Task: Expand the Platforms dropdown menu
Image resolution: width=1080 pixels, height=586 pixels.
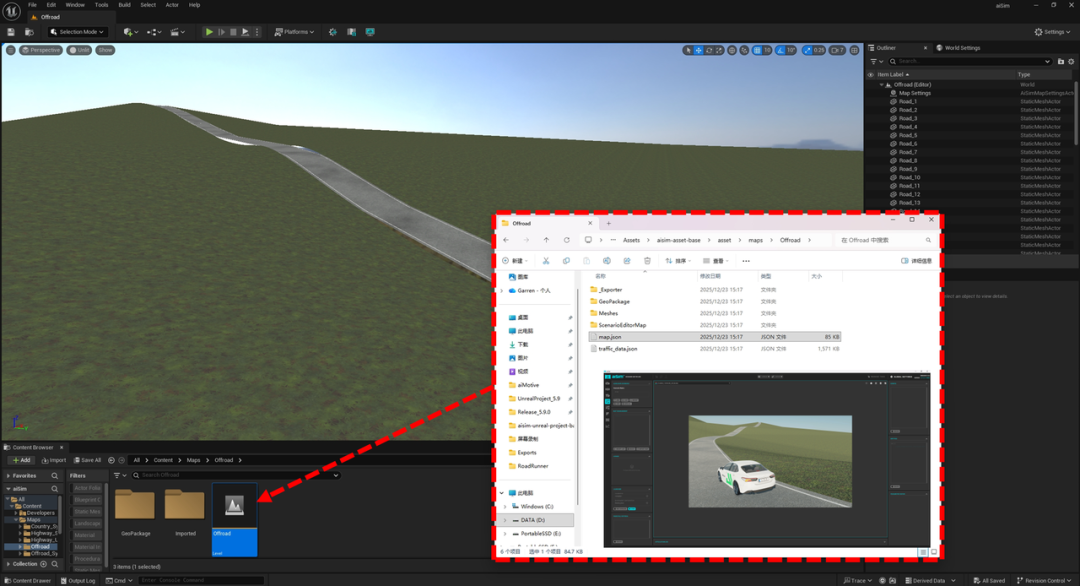Action: coord(294,32)
